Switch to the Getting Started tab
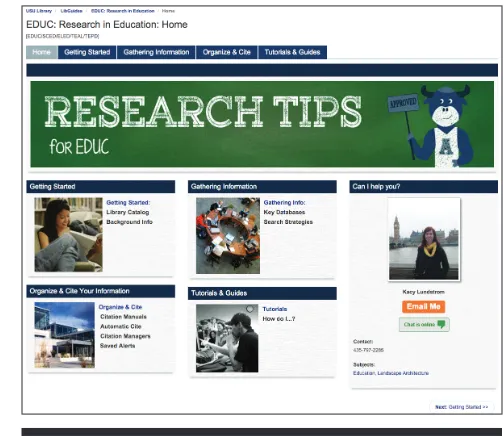This screenshot has width=504, height=436. (x=87, y=52)
